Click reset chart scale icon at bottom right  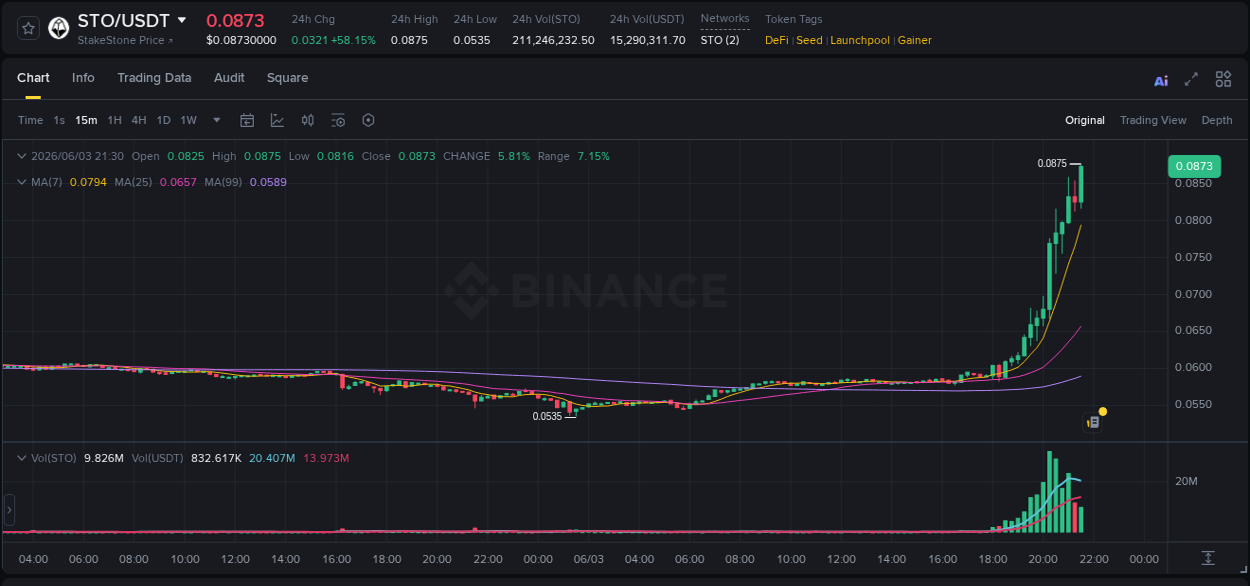1208,557
